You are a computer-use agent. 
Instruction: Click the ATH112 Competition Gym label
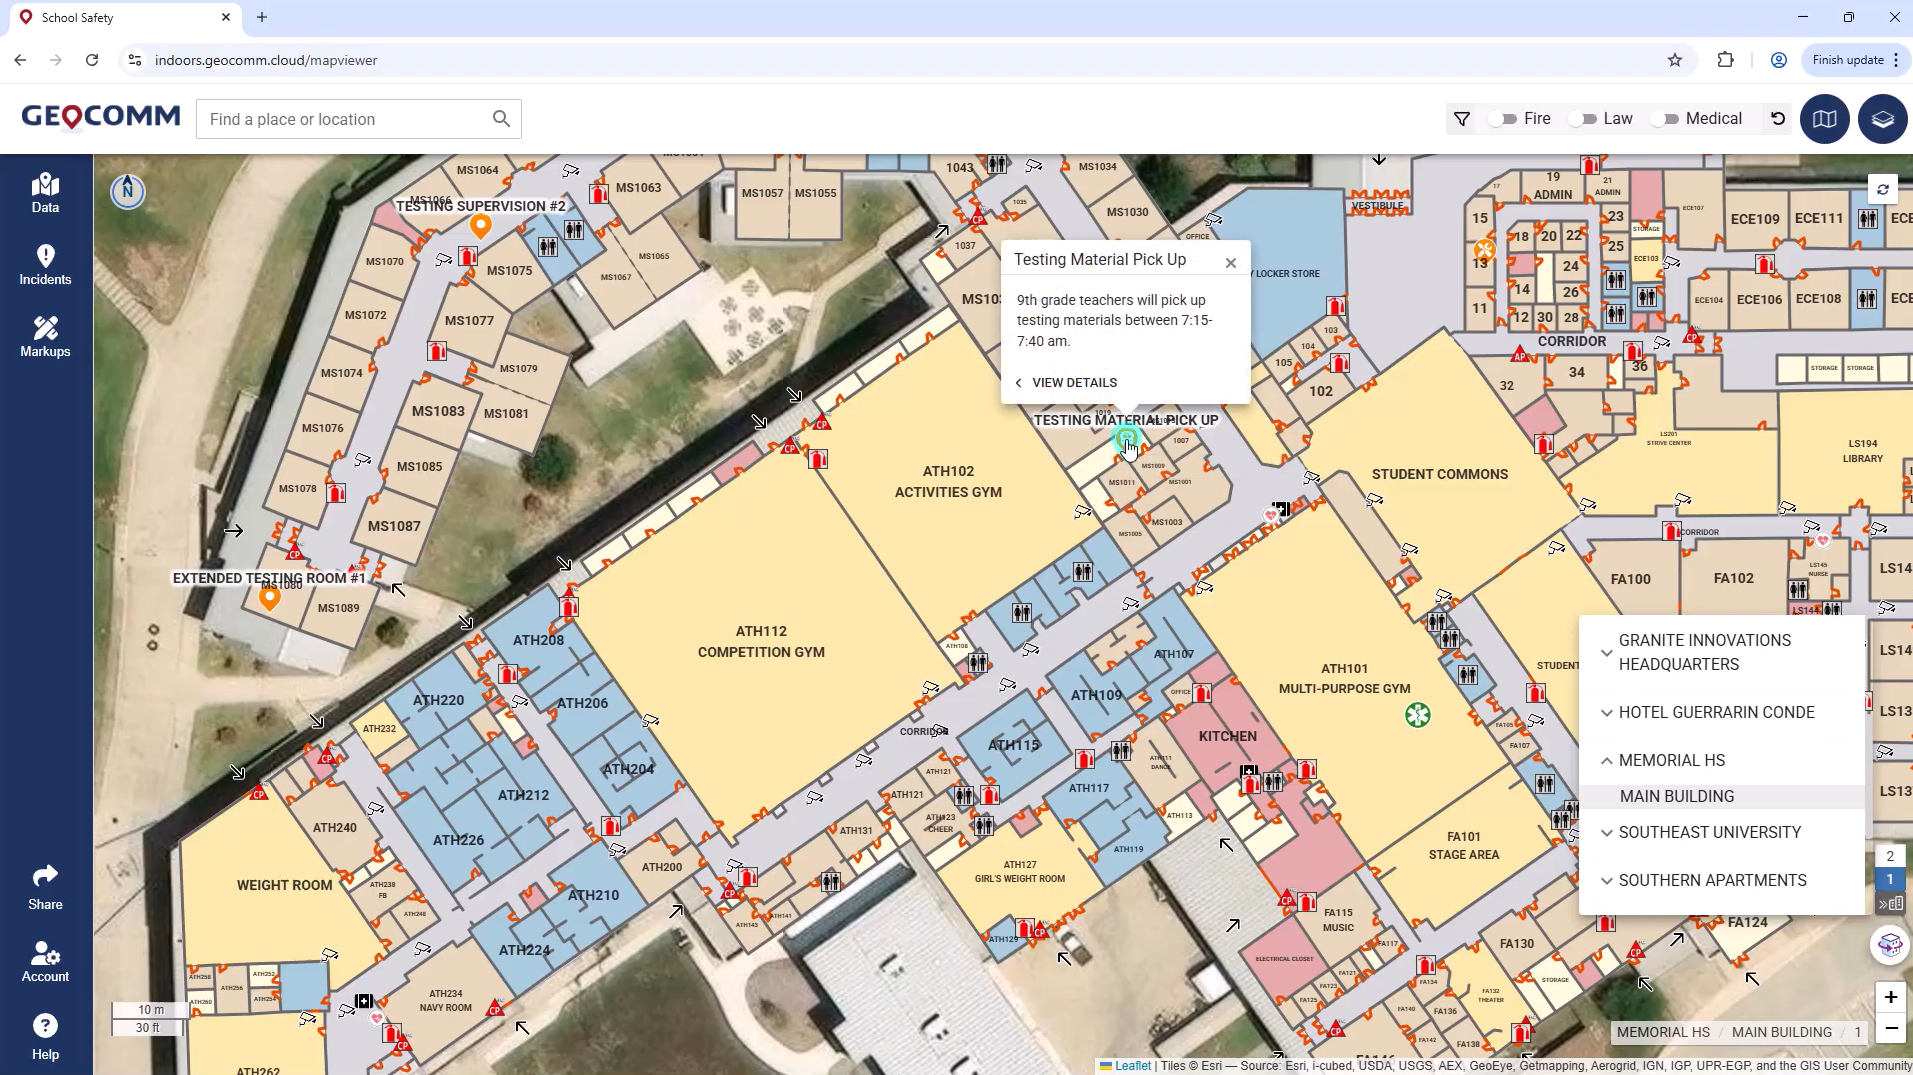(x=761, y=642)
